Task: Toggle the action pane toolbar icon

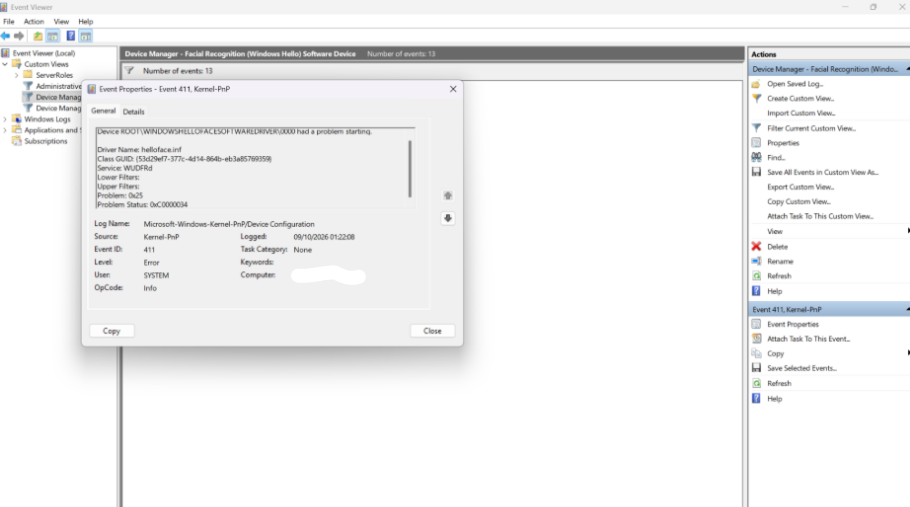Action: click(x=86, y=36)
